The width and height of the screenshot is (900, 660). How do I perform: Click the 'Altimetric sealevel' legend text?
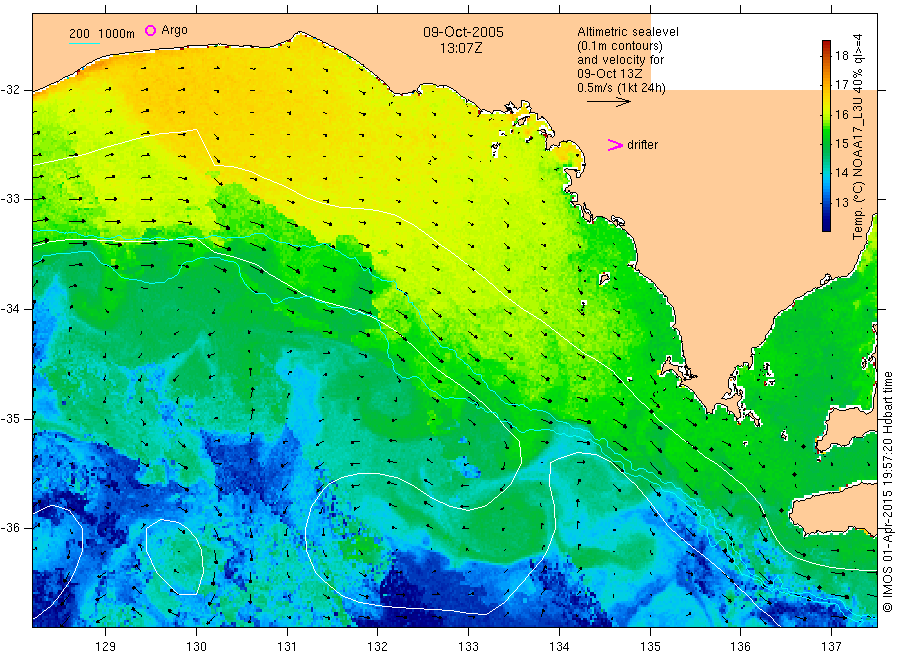coord(628,32)
